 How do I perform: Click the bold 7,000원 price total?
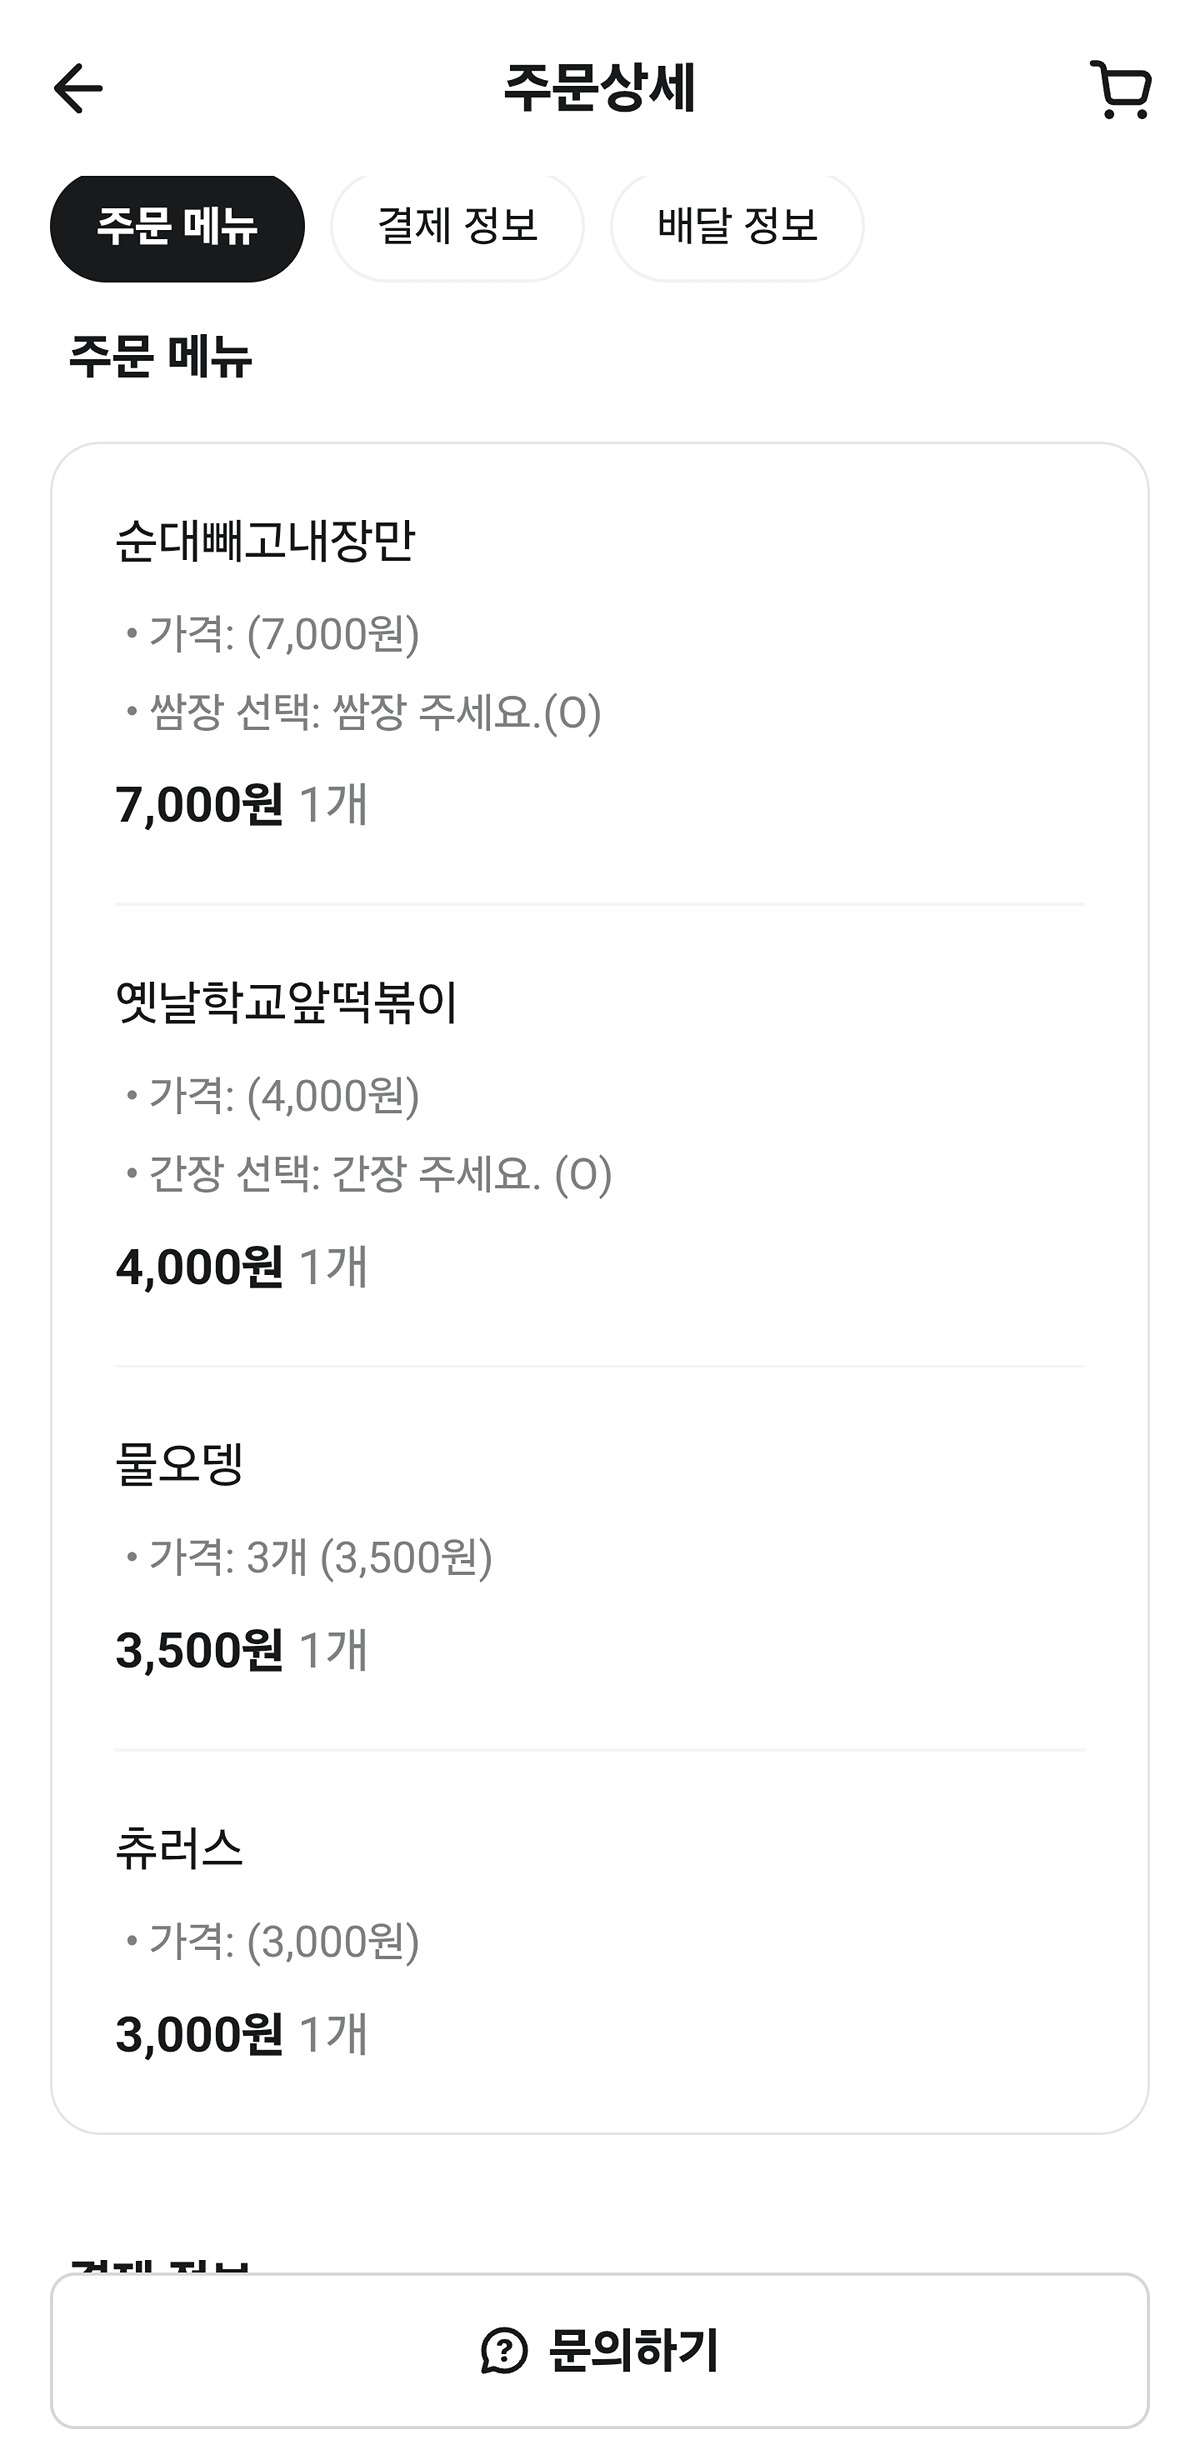click(x=200, y=805)
